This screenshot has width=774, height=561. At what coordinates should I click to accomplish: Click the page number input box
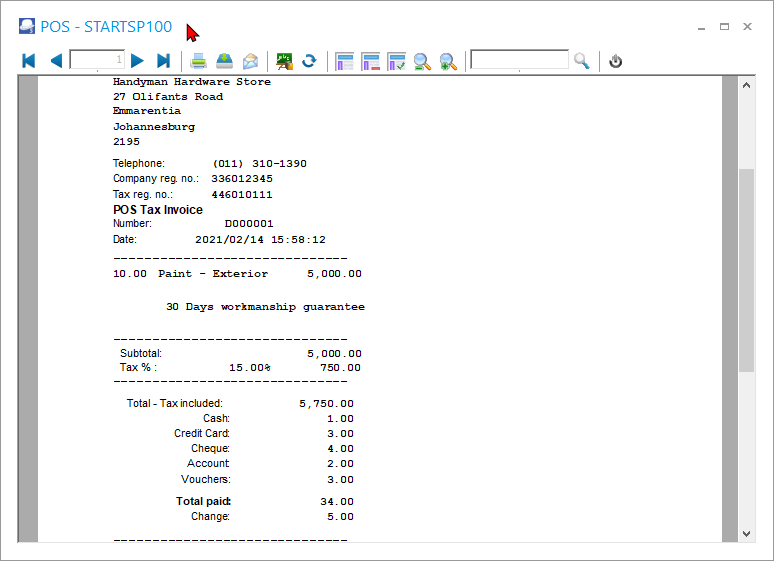(x=97, y=61)
